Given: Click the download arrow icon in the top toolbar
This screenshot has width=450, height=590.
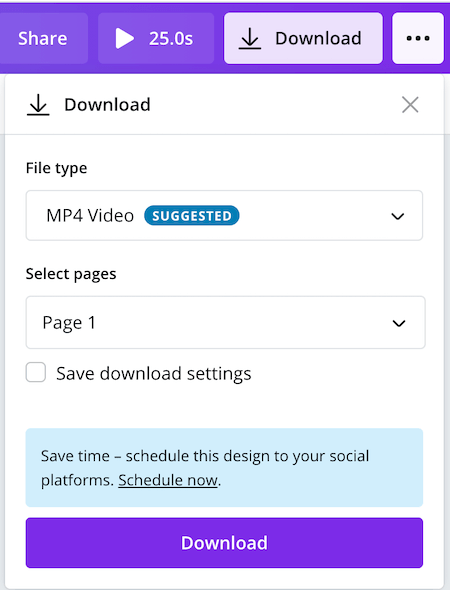Looking at the screenshot, I should click(x=250, y=38).
